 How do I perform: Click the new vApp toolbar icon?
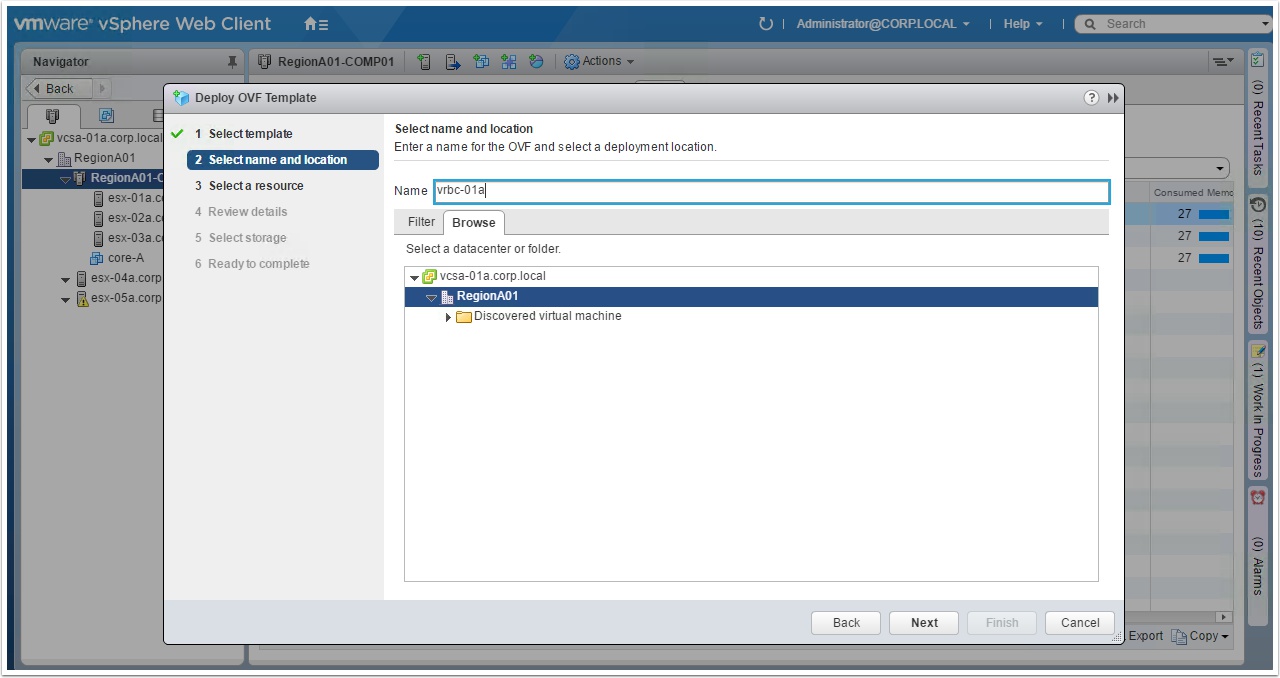tap(509, 62)
